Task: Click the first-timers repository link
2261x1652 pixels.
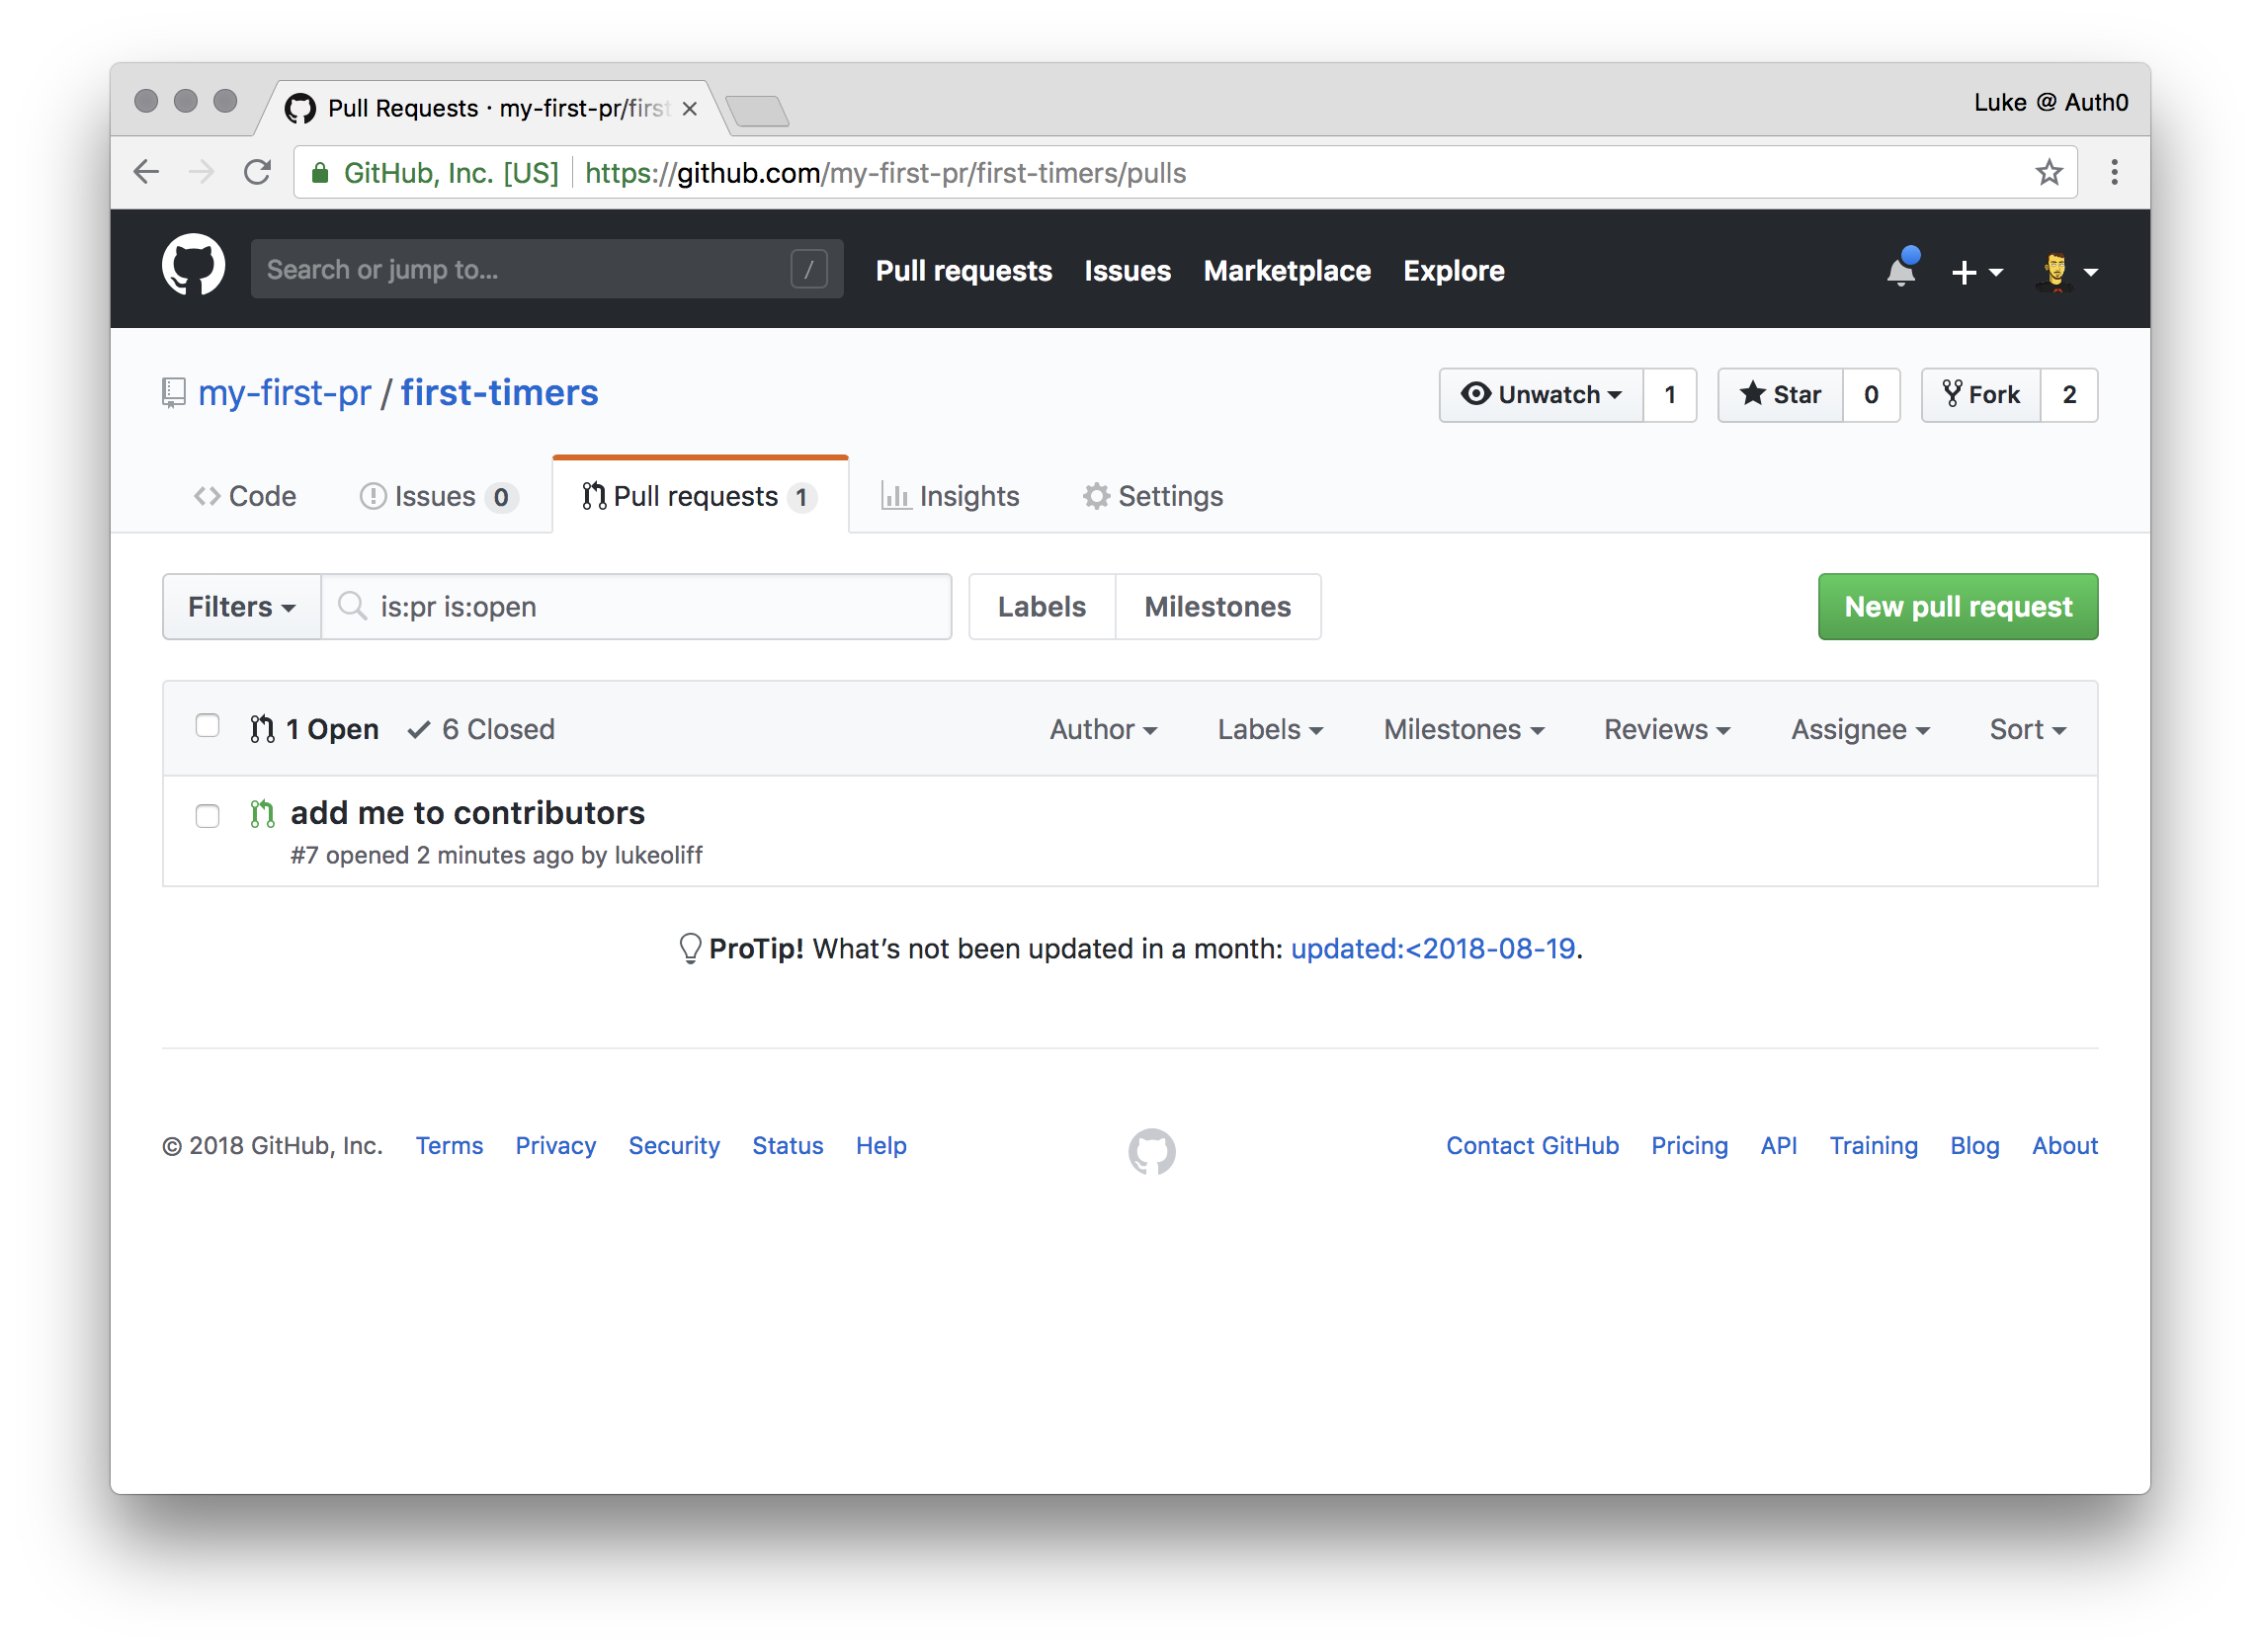Action: tap(500, 393)
